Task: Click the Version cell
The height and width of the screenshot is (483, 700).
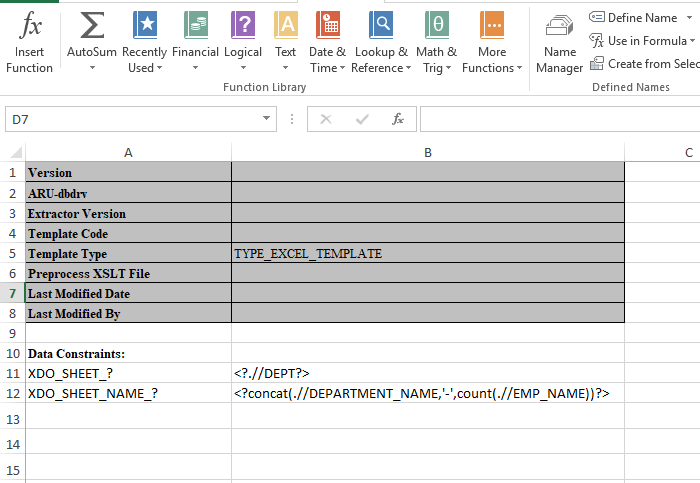Action: pyautogui.click(x=129, y=172)
